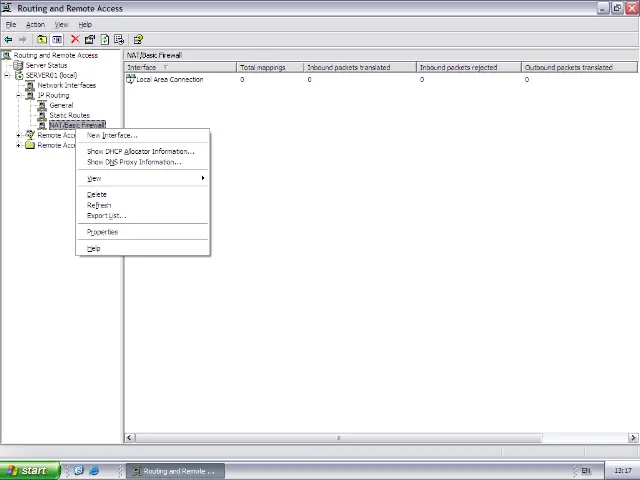
Task: Open the Help menu in the menu bar
Action: coord(85,24)
